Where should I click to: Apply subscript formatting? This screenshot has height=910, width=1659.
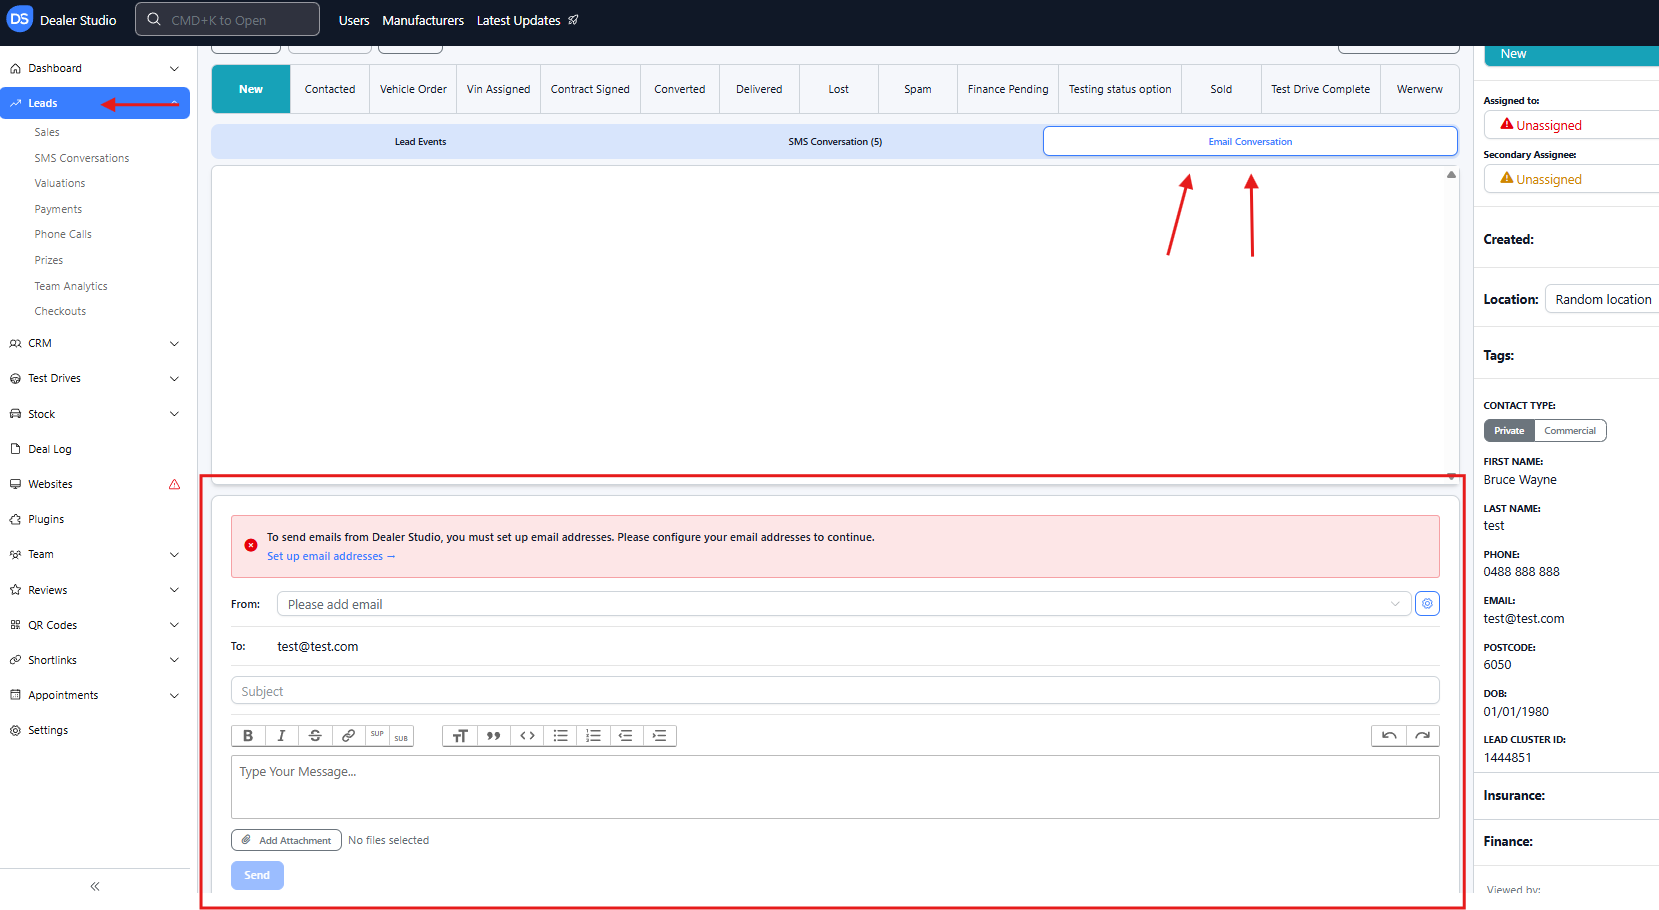[401, 736]
